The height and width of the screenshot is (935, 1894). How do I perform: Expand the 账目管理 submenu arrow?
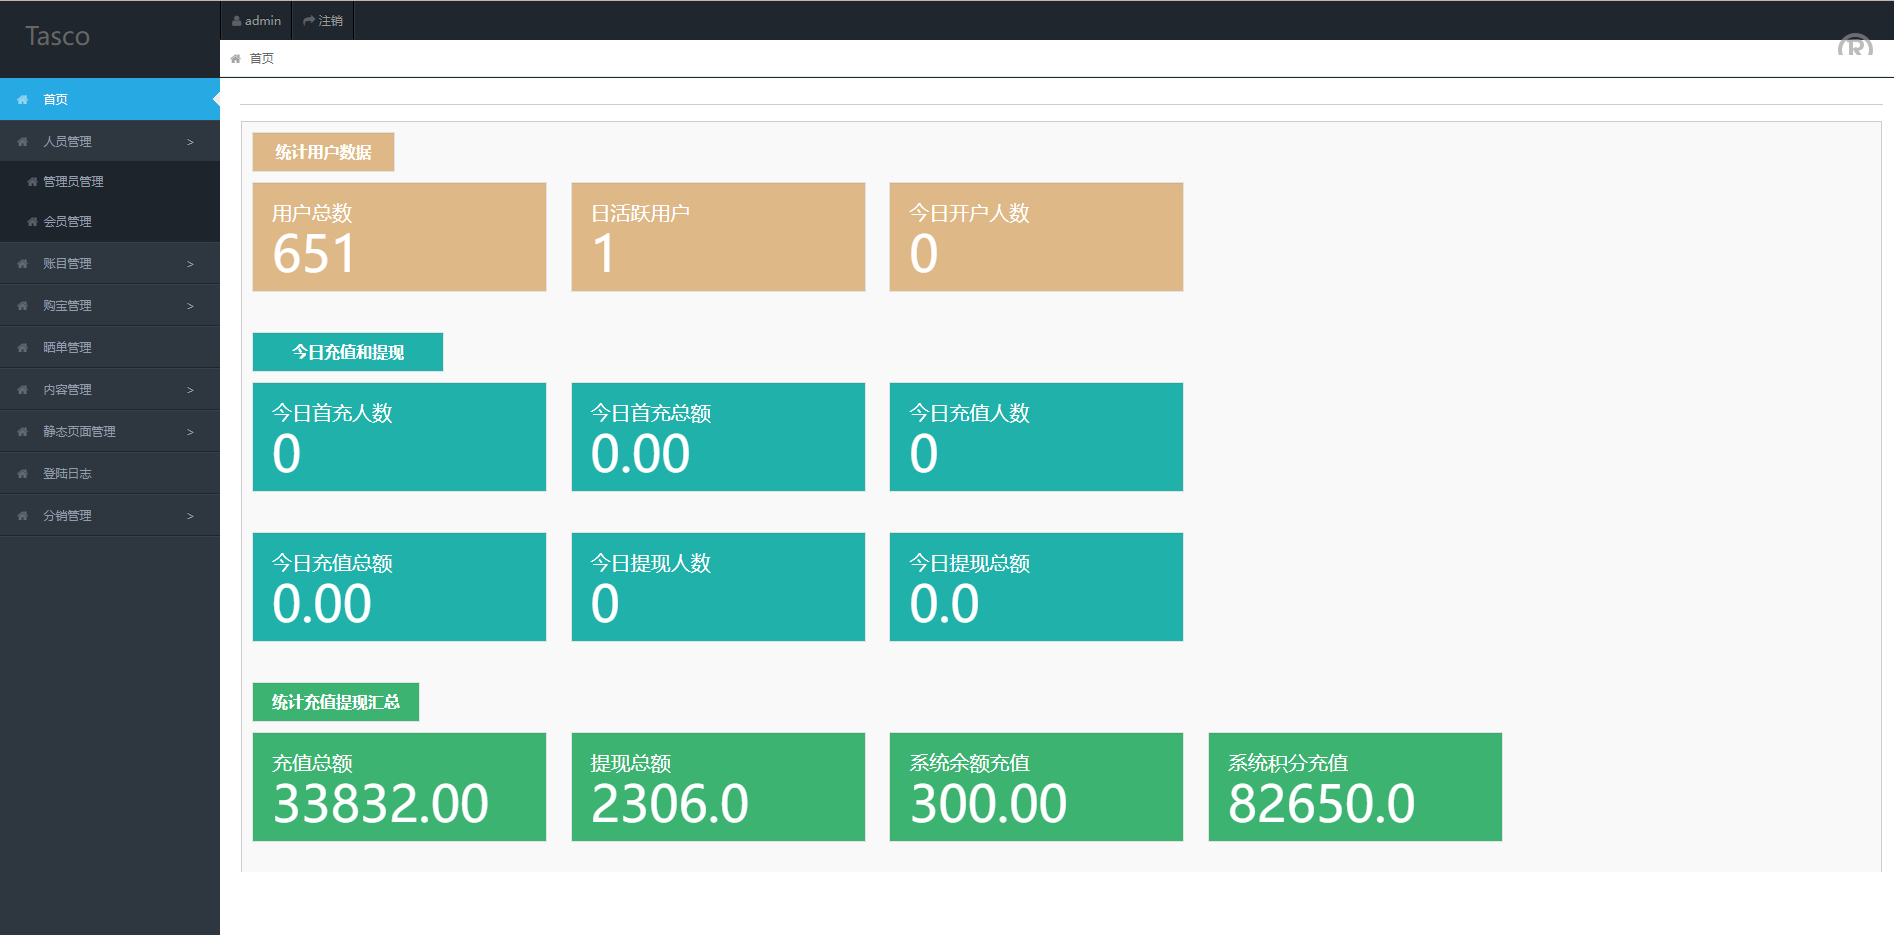tap(190, 264)
